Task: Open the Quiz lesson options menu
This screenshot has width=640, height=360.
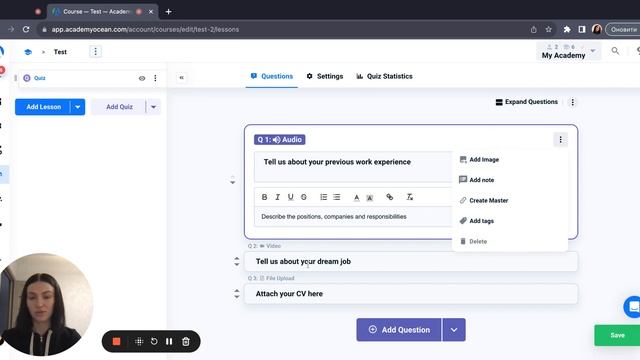Action: point(155,78)
